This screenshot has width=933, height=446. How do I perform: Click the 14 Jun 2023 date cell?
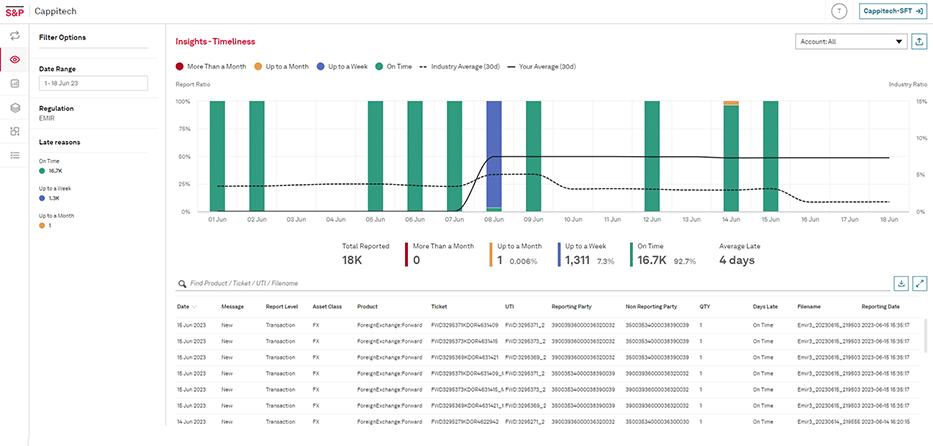(x=191, y=422)
